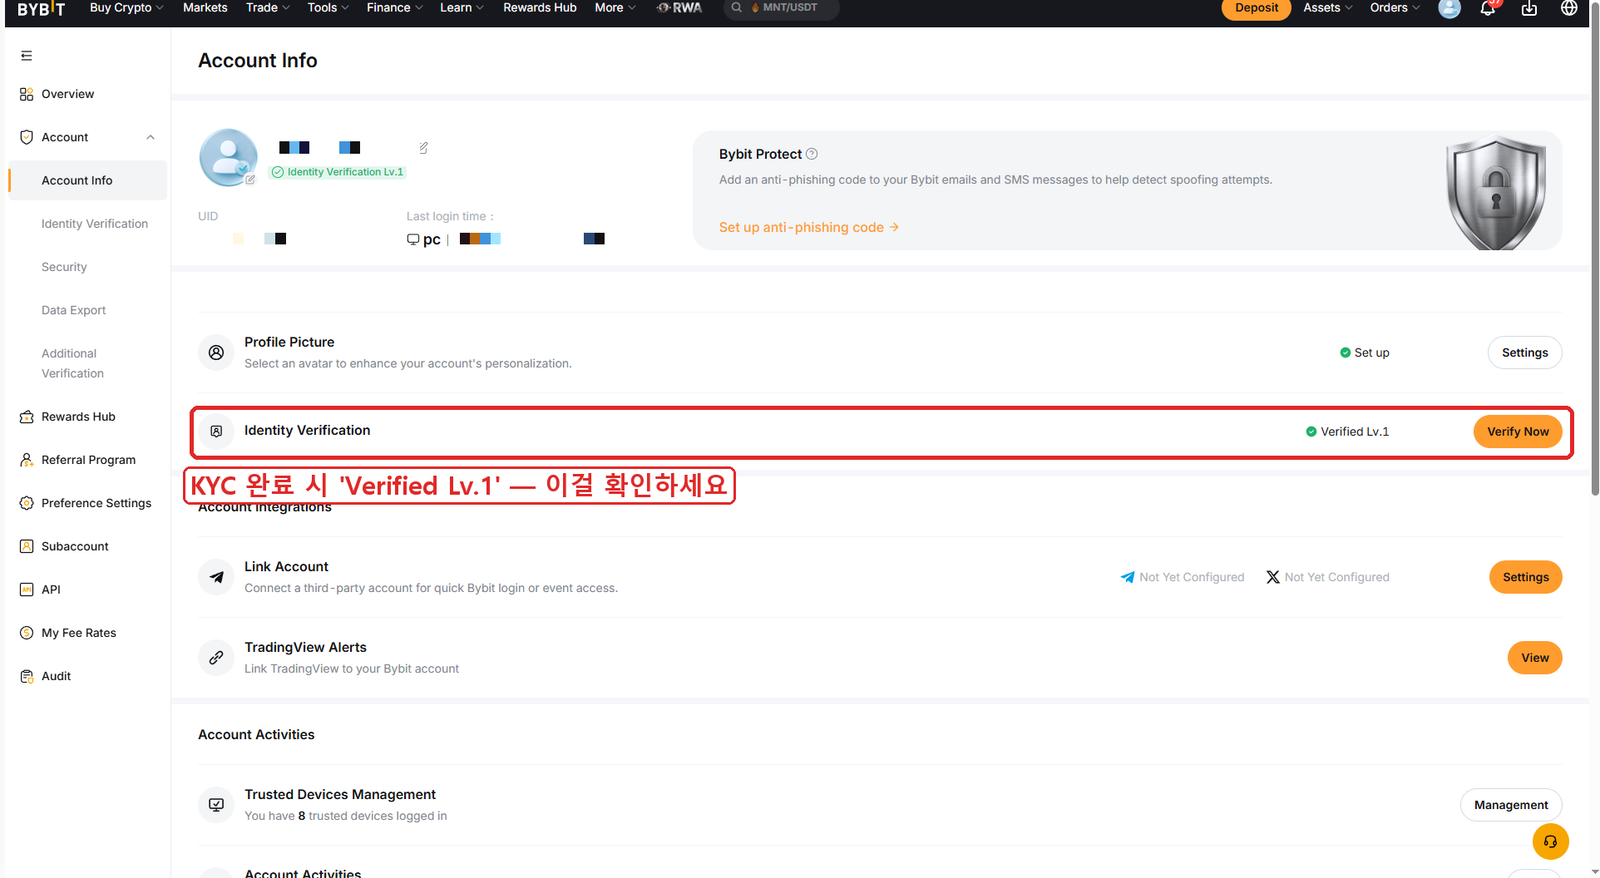Click the search magnifier icon

pyautogui.click(x=737, y=7)
